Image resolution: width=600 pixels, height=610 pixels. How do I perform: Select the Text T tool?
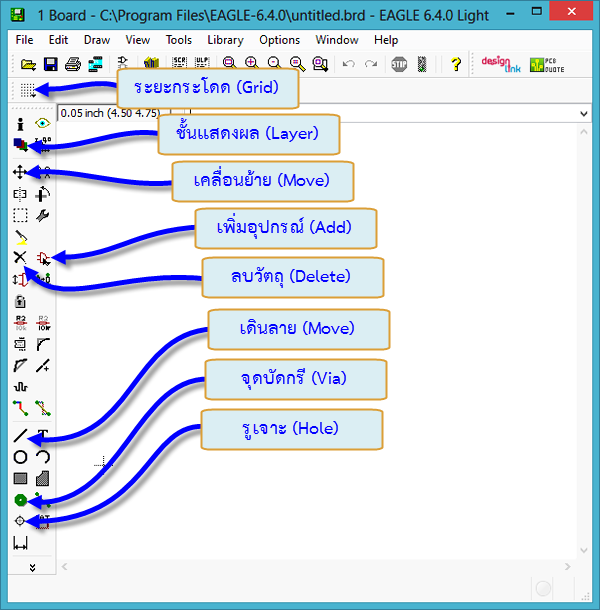[x=43, y=435]
